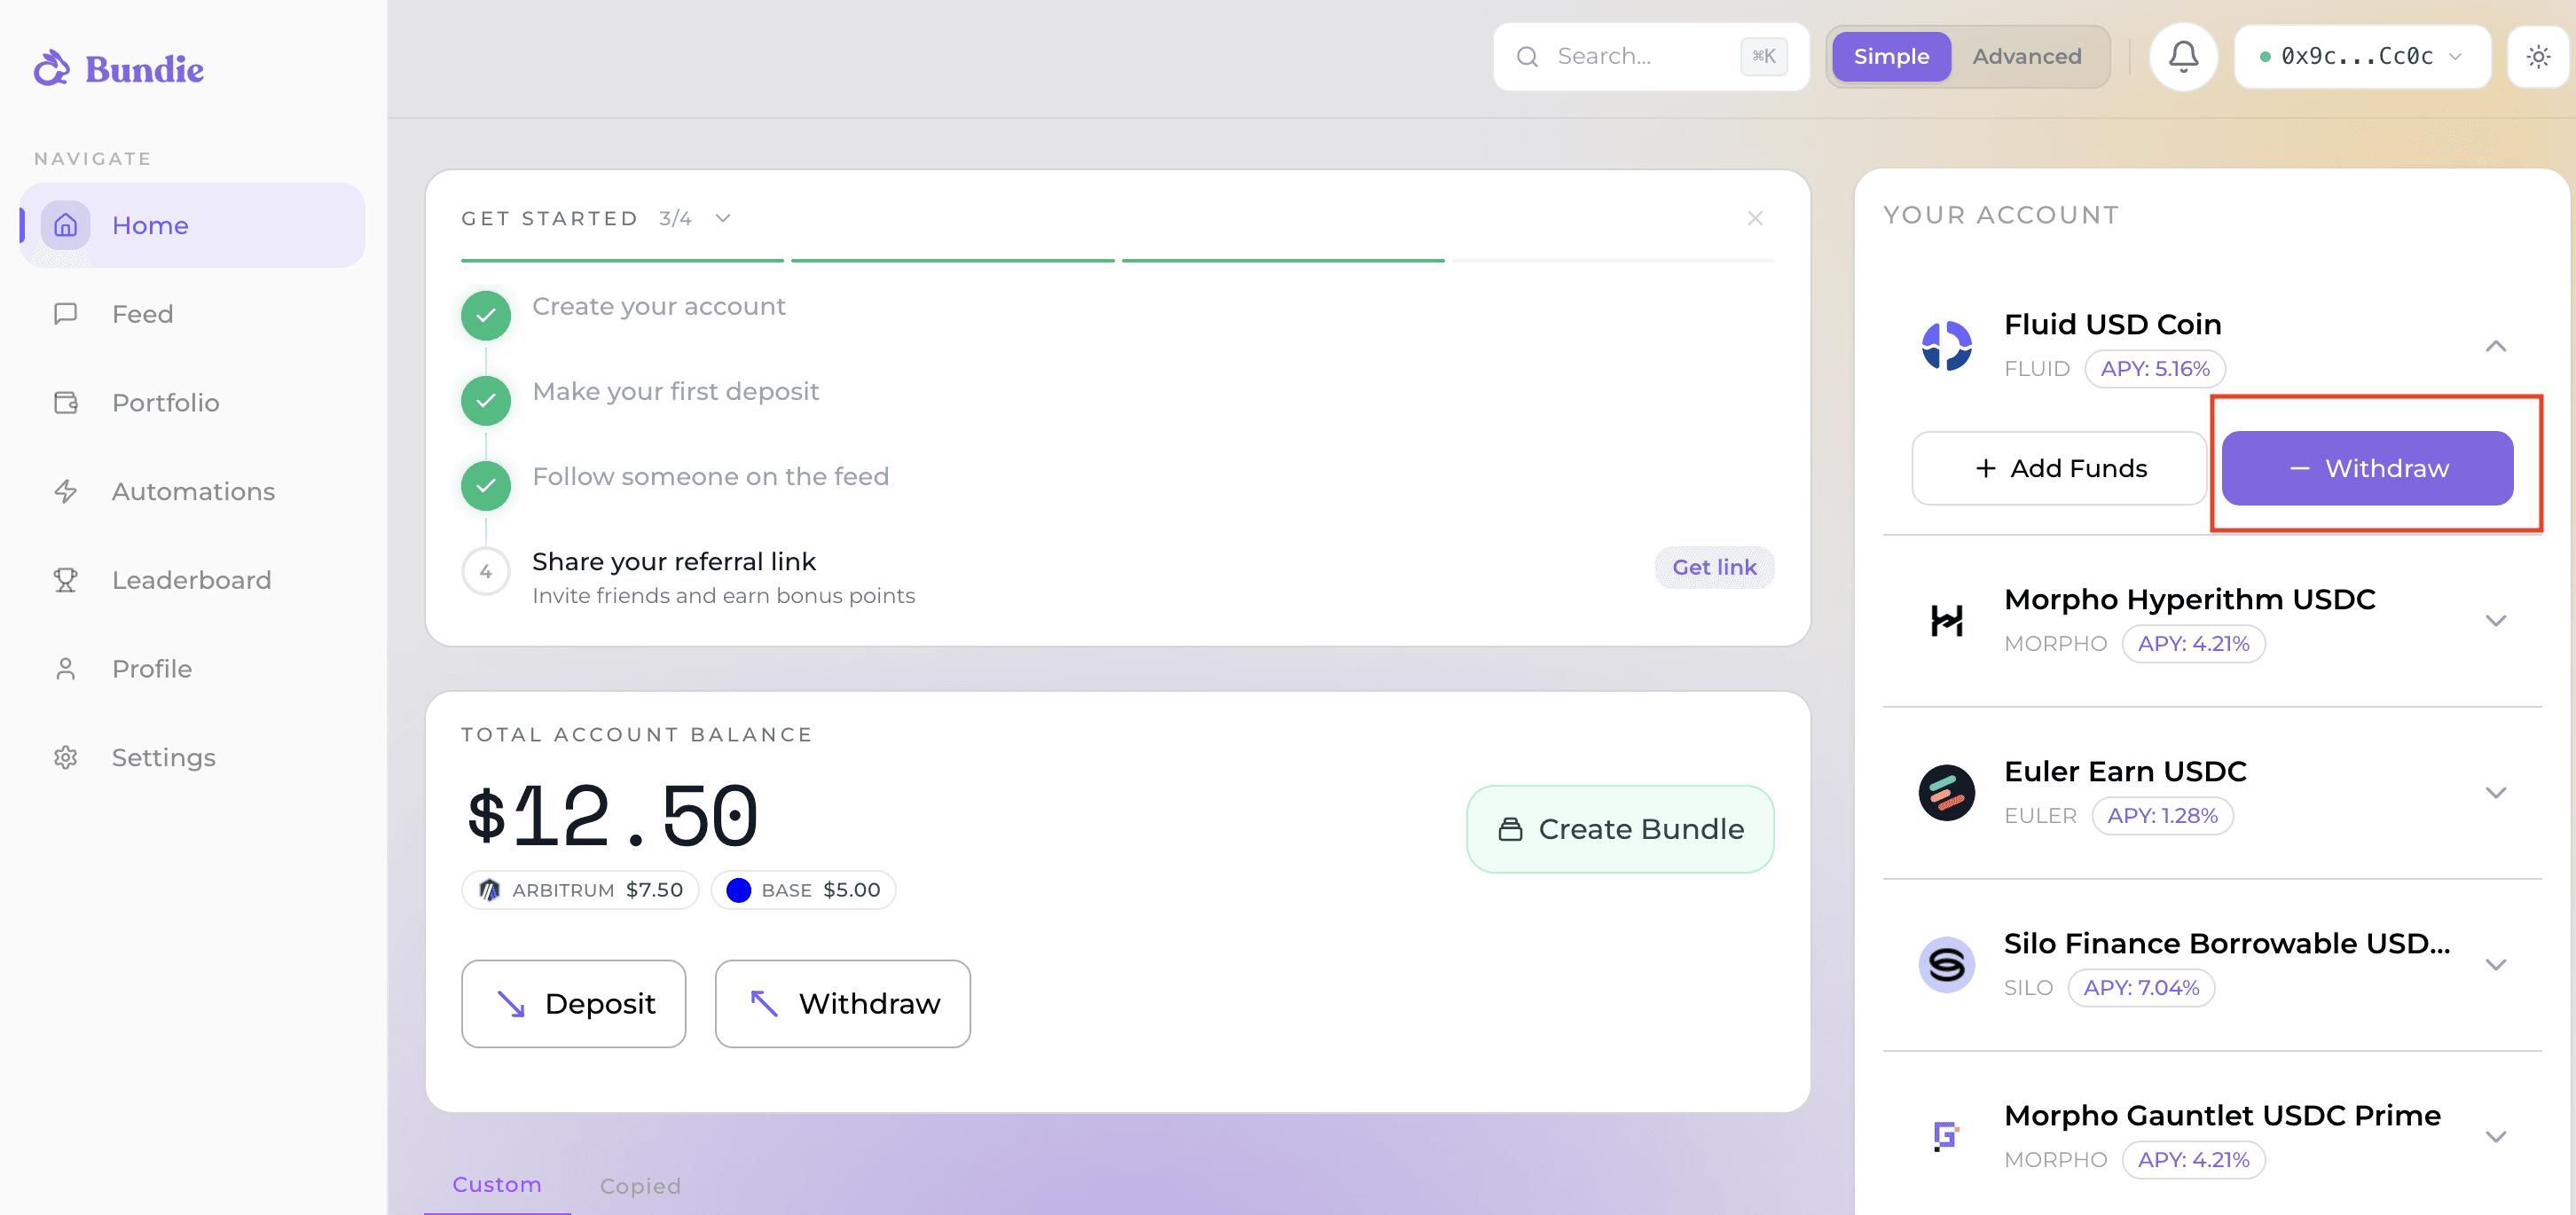This screenshot has height=1215, width=2576.
Task: Open the Profile page
Action: tap(193, 669)
